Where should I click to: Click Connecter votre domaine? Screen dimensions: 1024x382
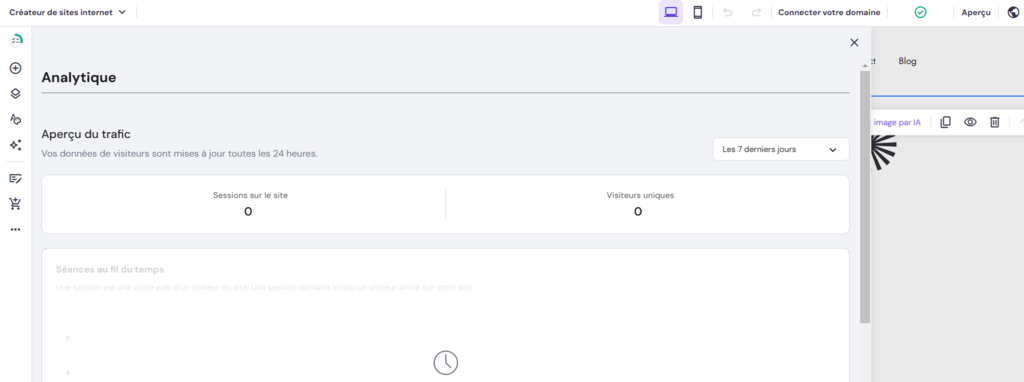[x=829, y=12]
